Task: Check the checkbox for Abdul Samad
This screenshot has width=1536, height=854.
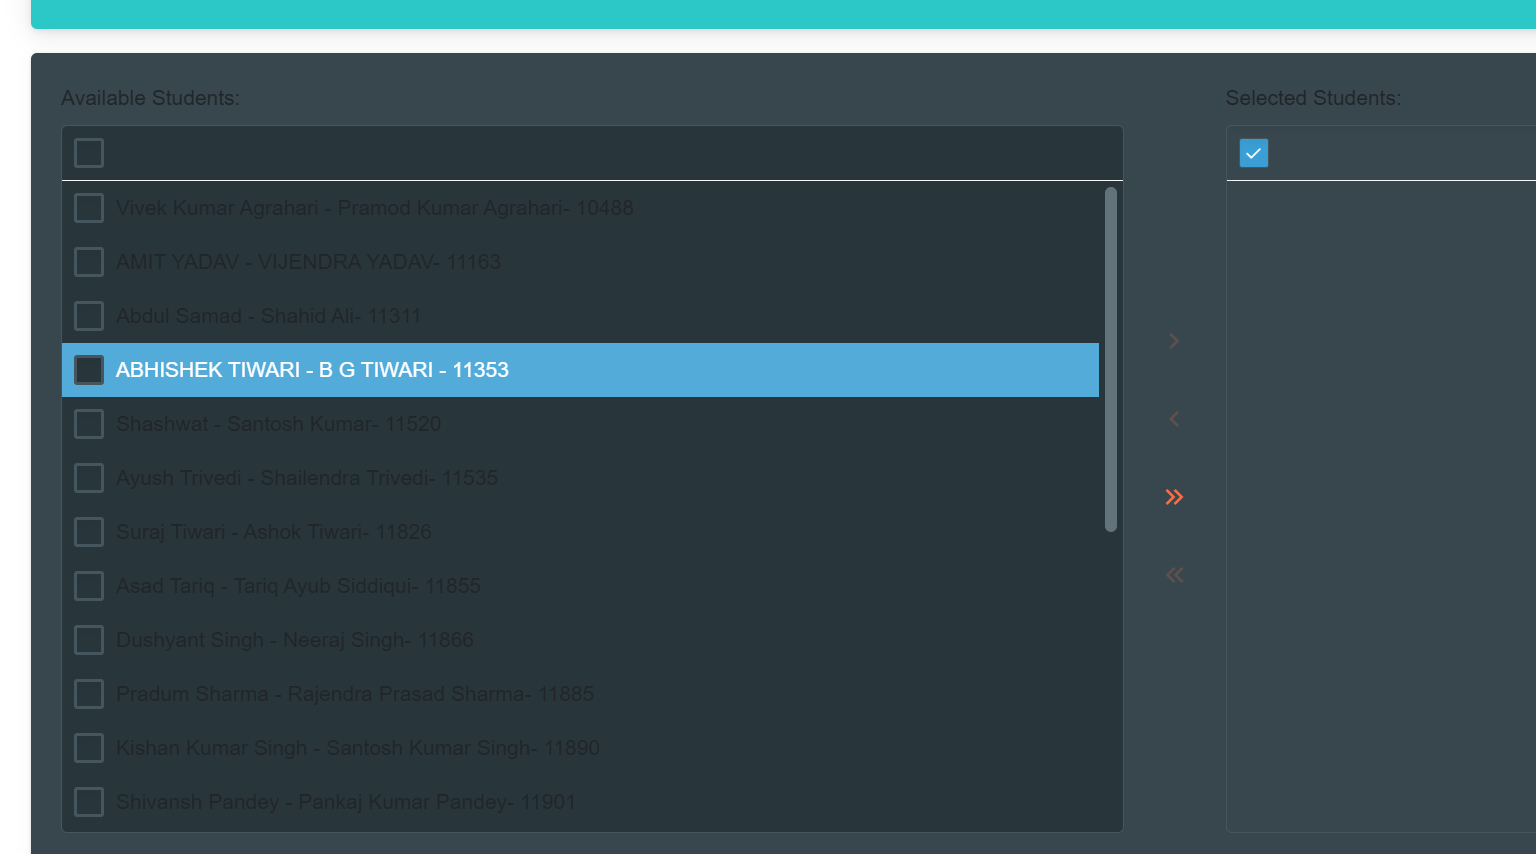Action: (88, 315)
